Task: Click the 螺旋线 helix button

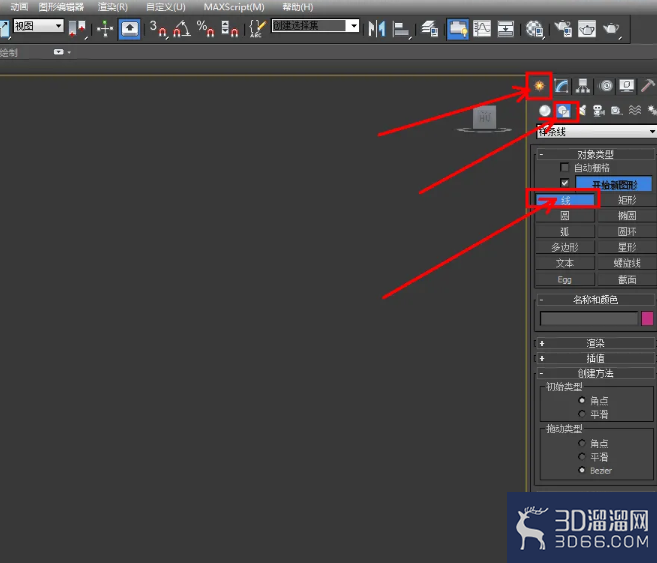Action: [627, 263]
